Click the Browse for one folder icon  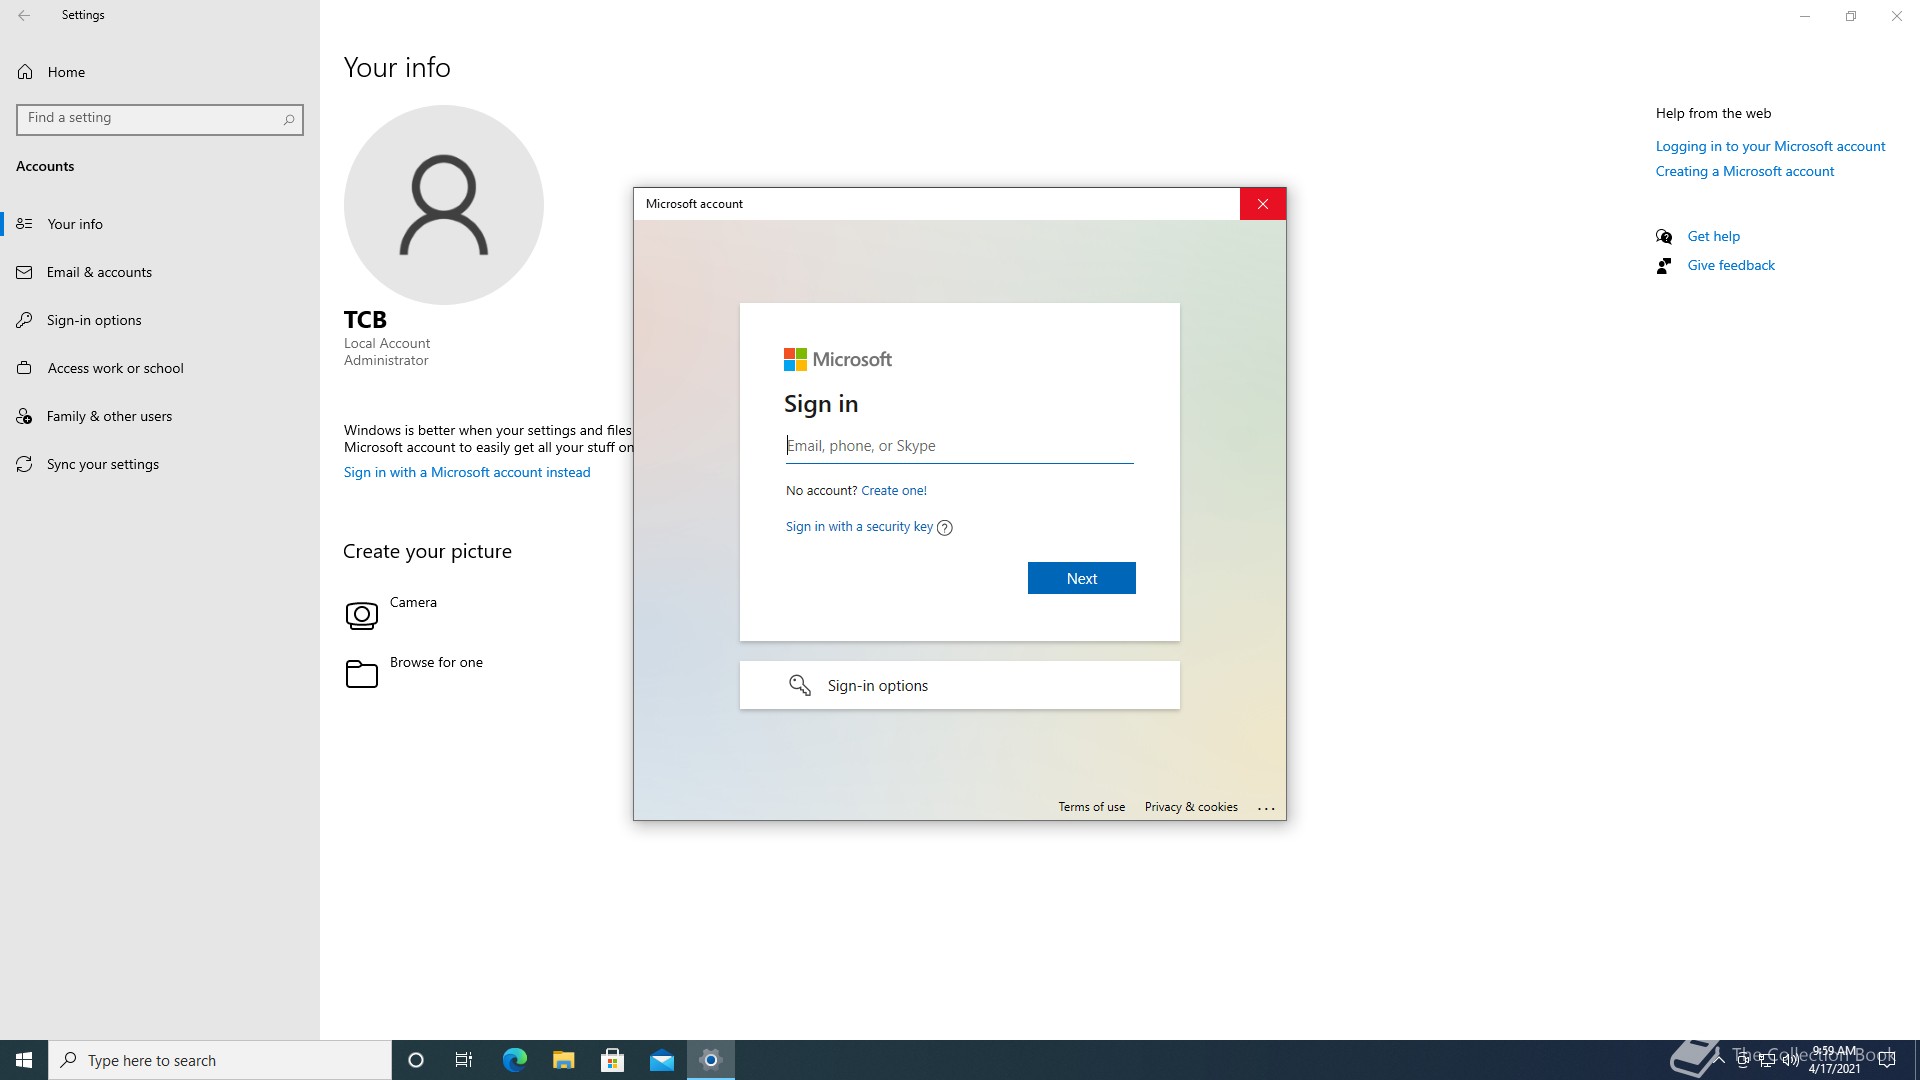coord(362,674)
